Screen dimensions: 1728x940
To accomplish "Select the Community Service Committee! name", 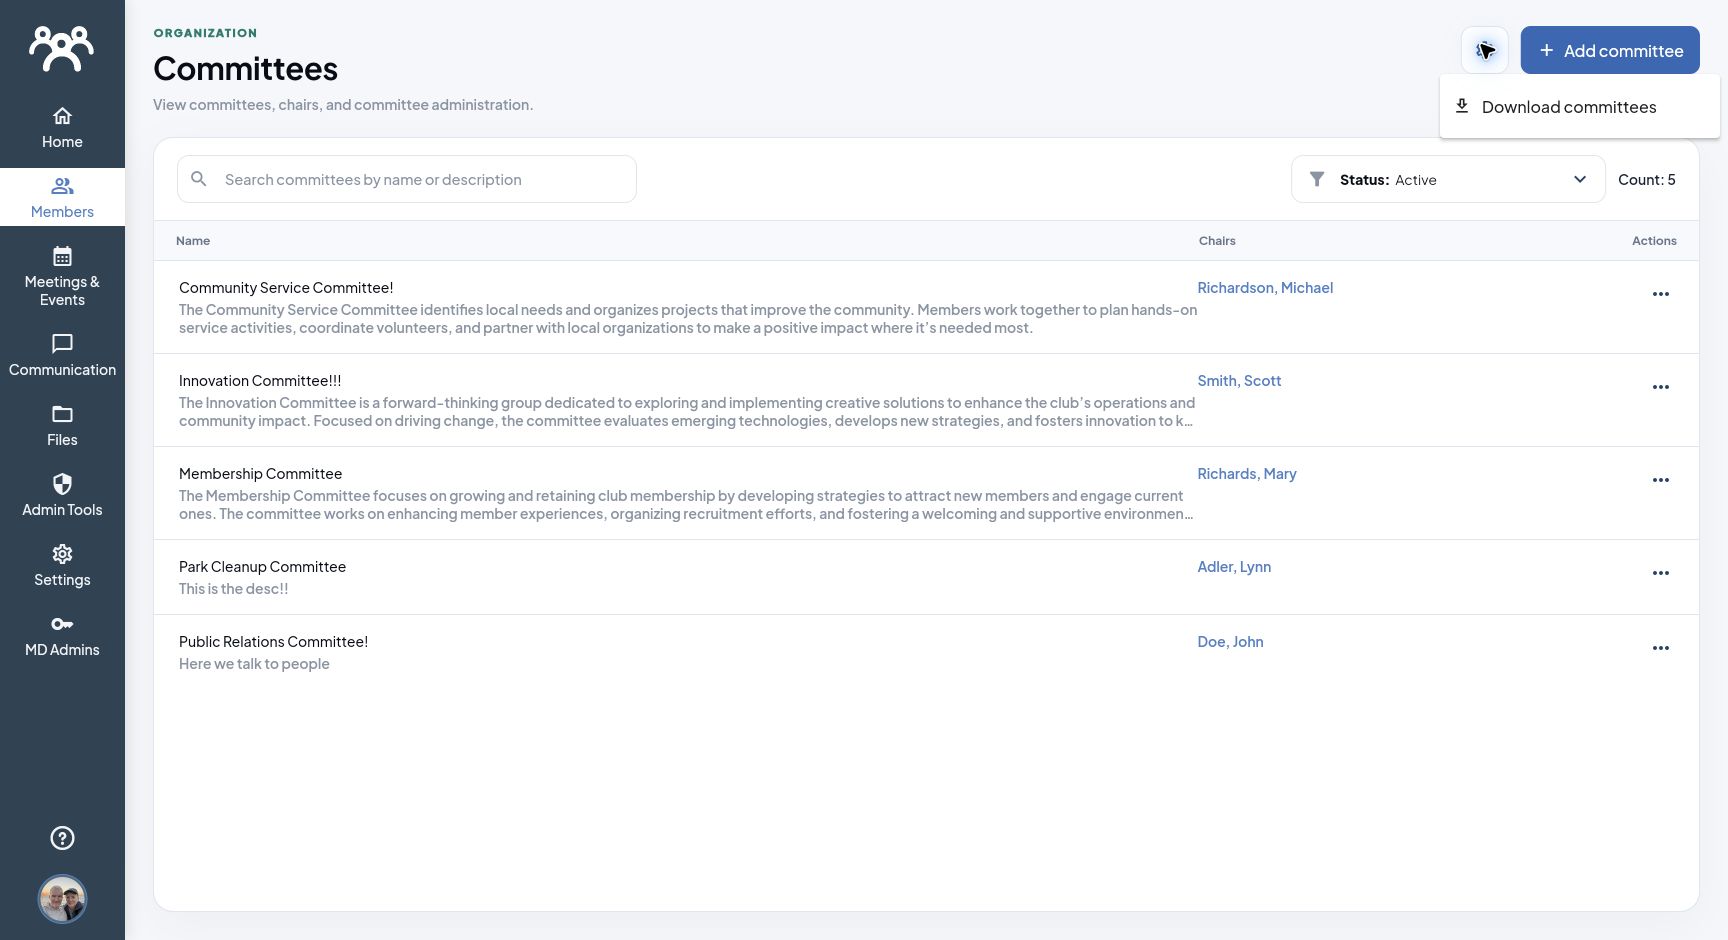I will tap(286, 288).
